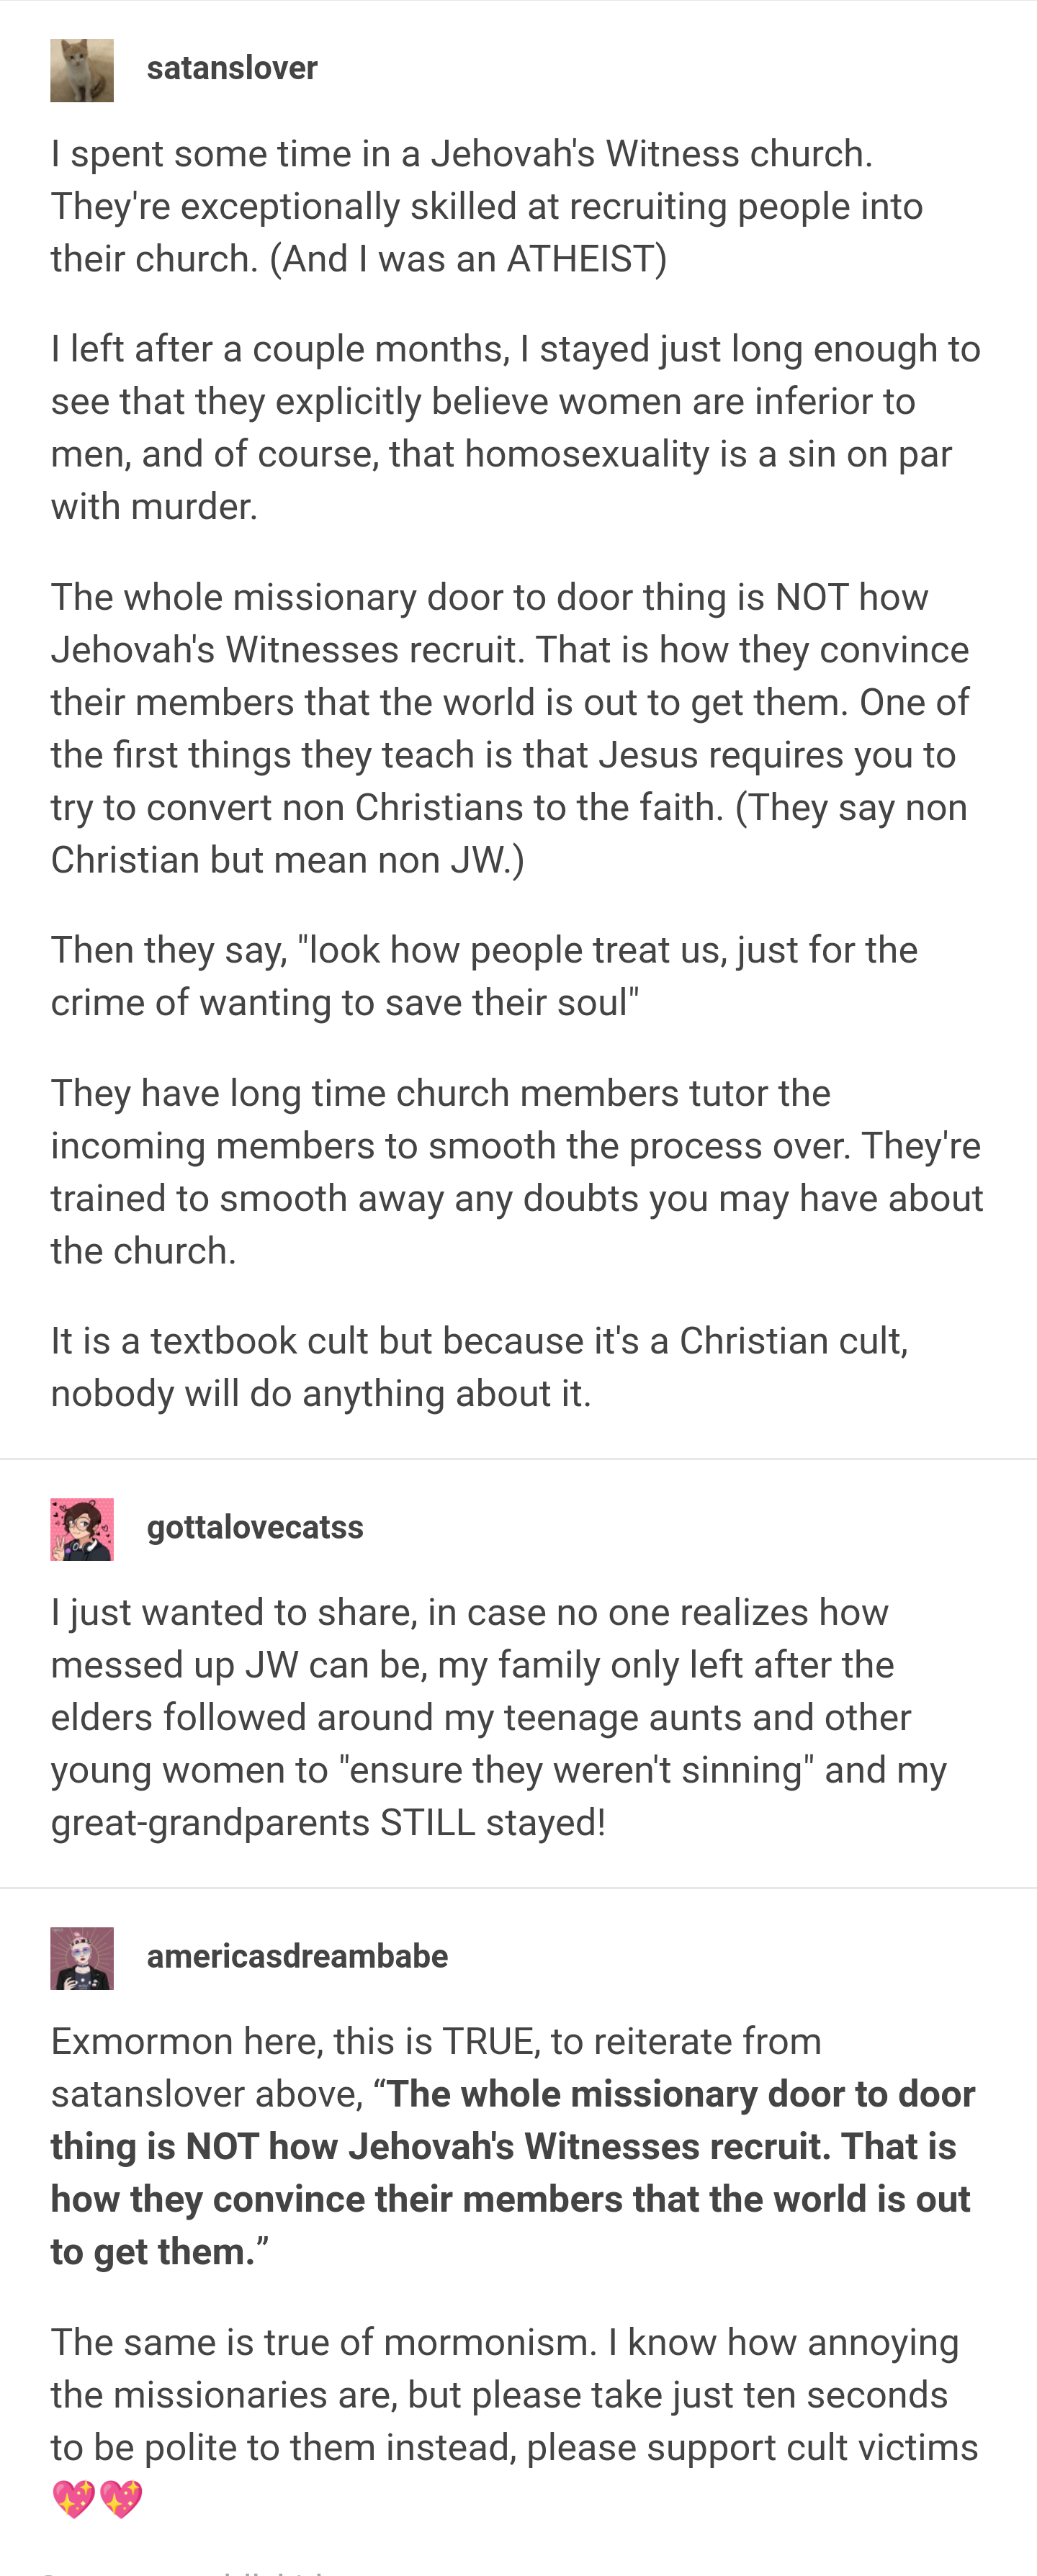1037x2576 pixels.
Task: Click the 'textbook cult' closing paragraph
Action: click(x=480, y=1367)
